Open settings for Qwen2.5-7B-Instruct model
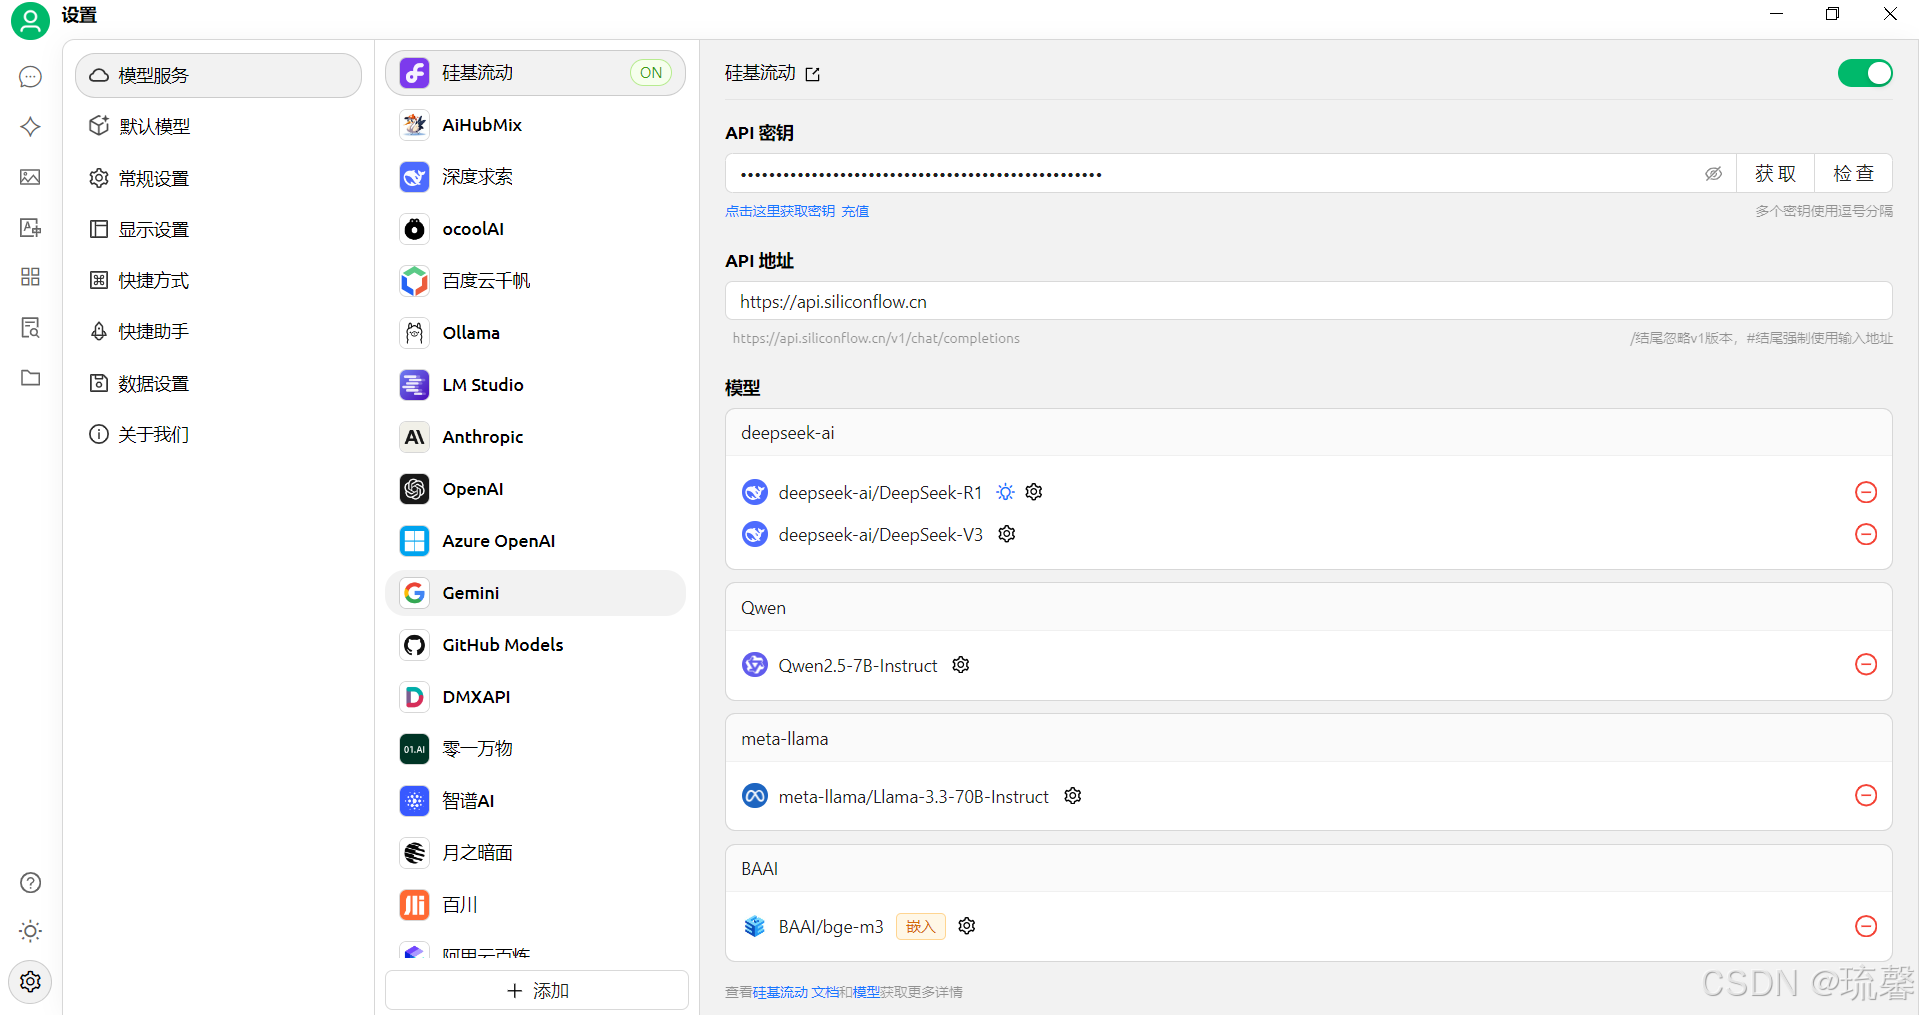 point(961,665)
